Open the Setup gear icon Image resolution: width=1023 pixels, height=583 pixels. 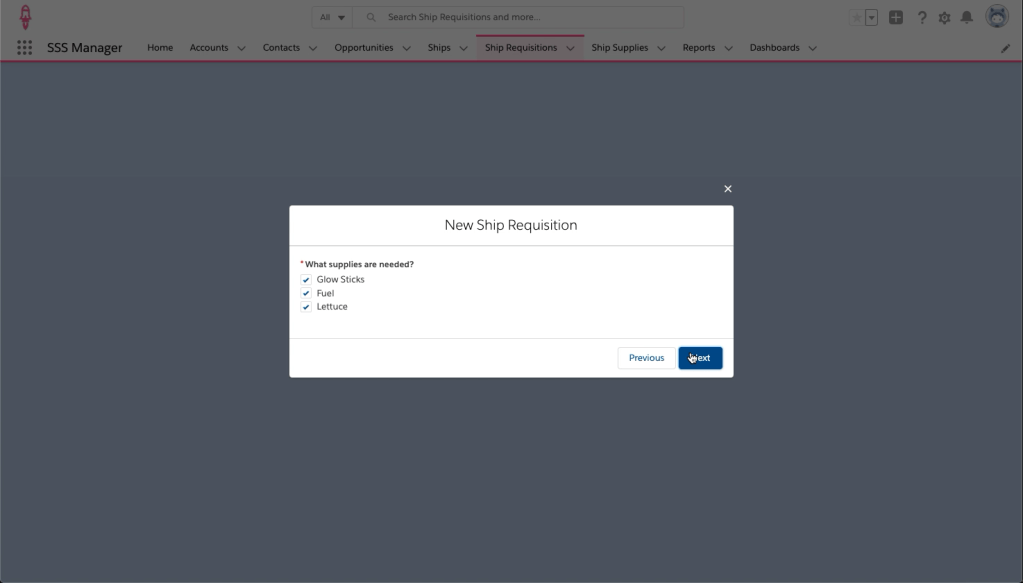944,17
